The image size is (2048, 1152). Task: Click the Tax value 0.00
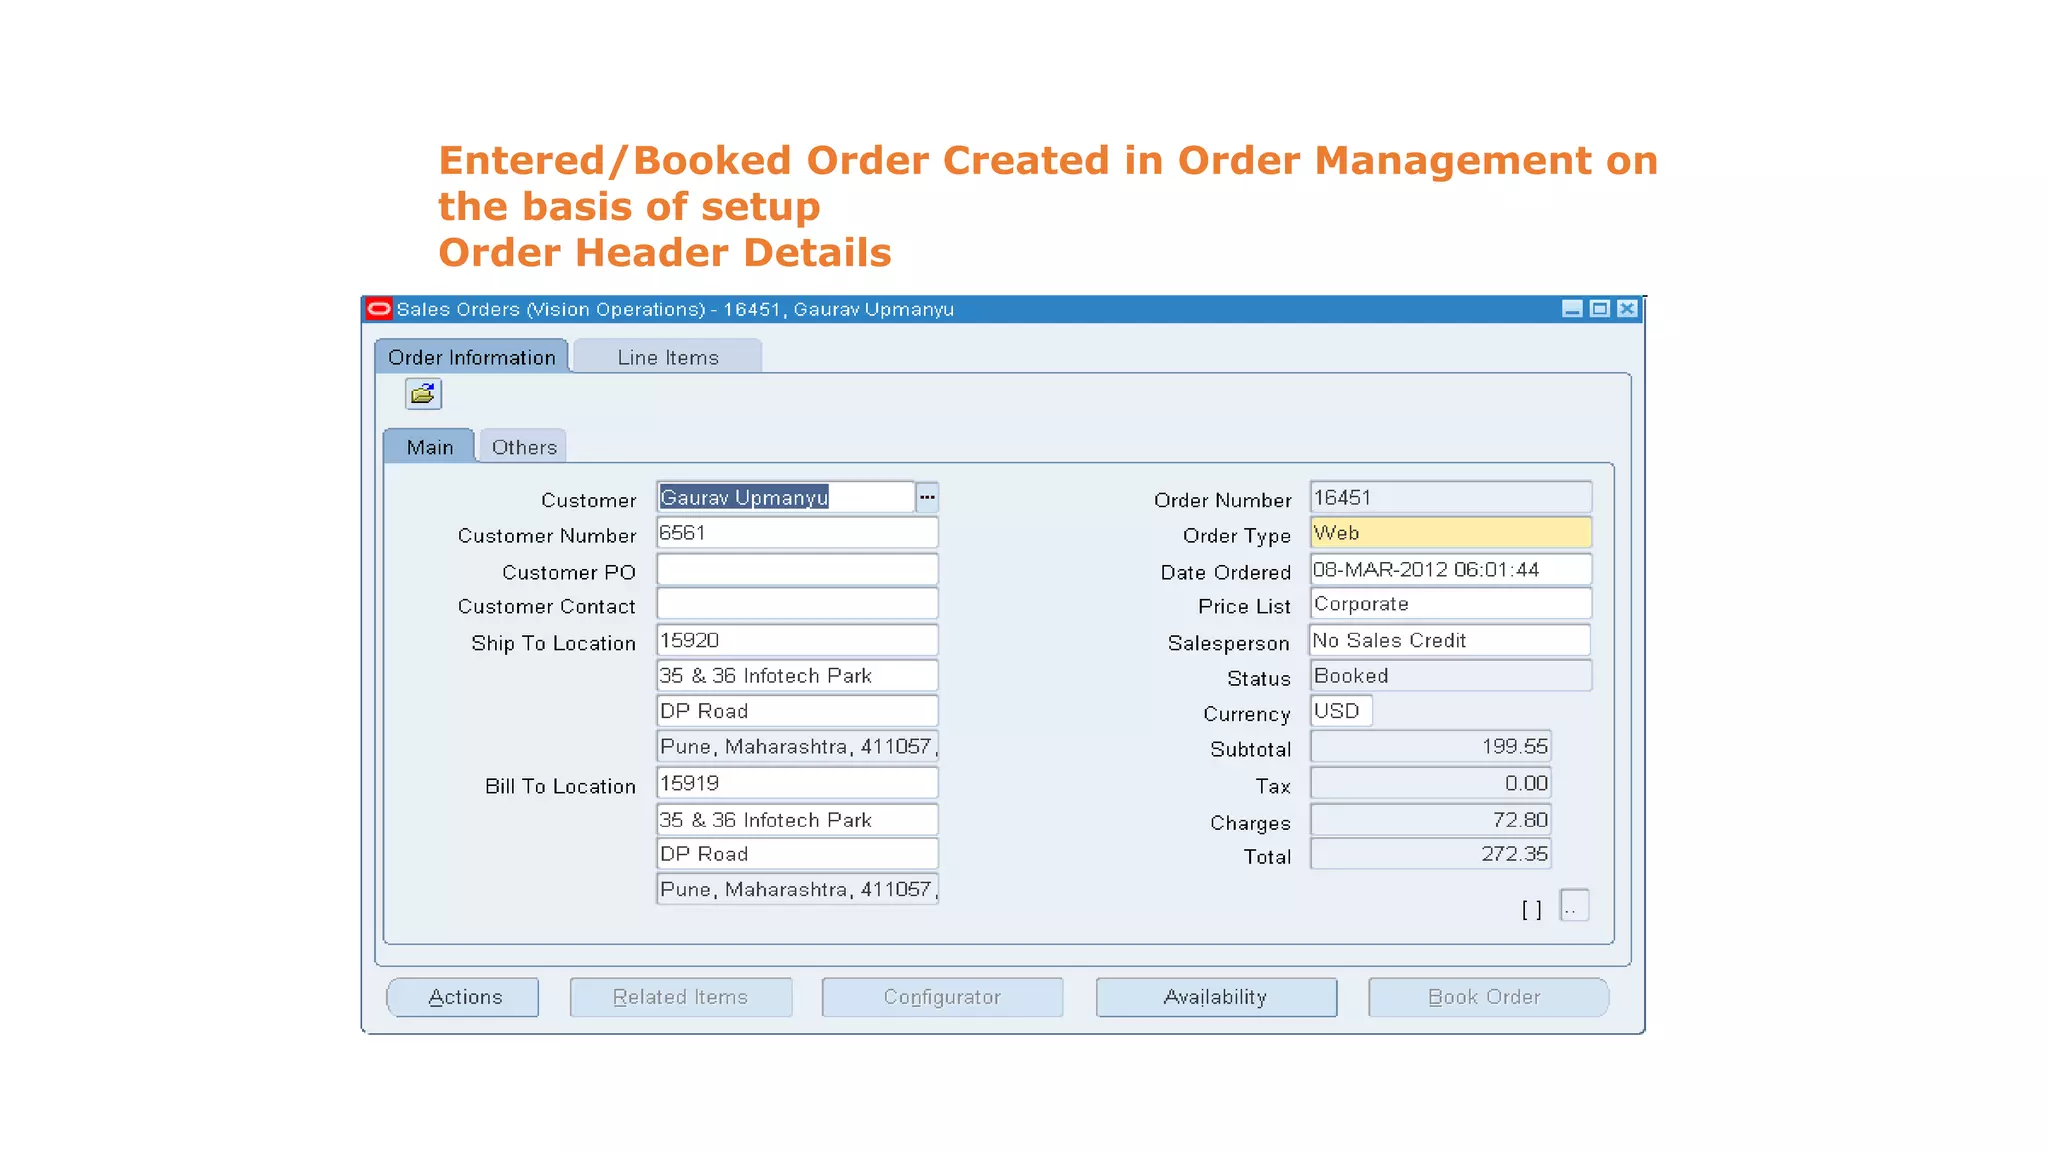[x=1431, y=783]
